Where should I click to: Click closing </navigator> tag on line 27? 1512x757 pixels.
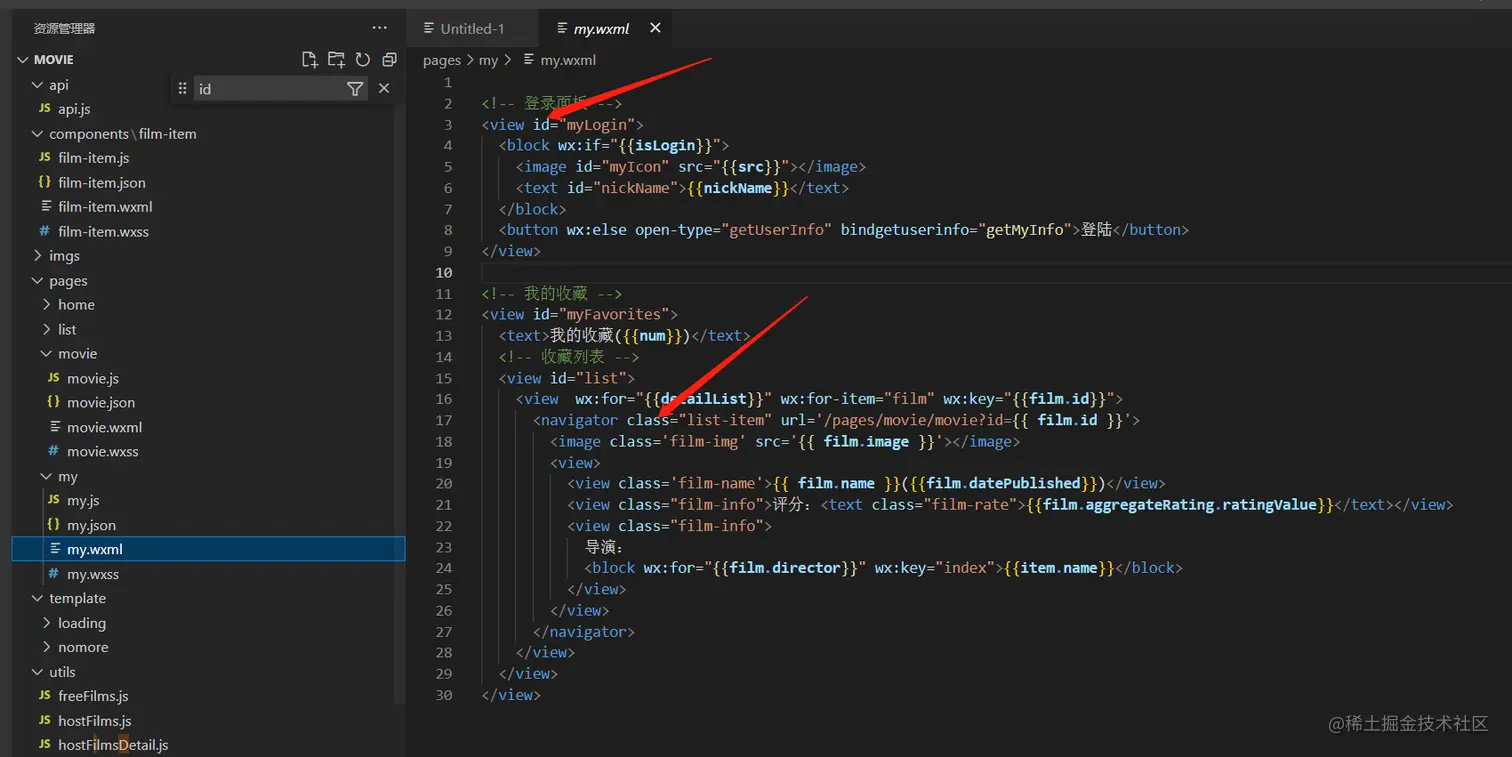[x=584, y=632]
